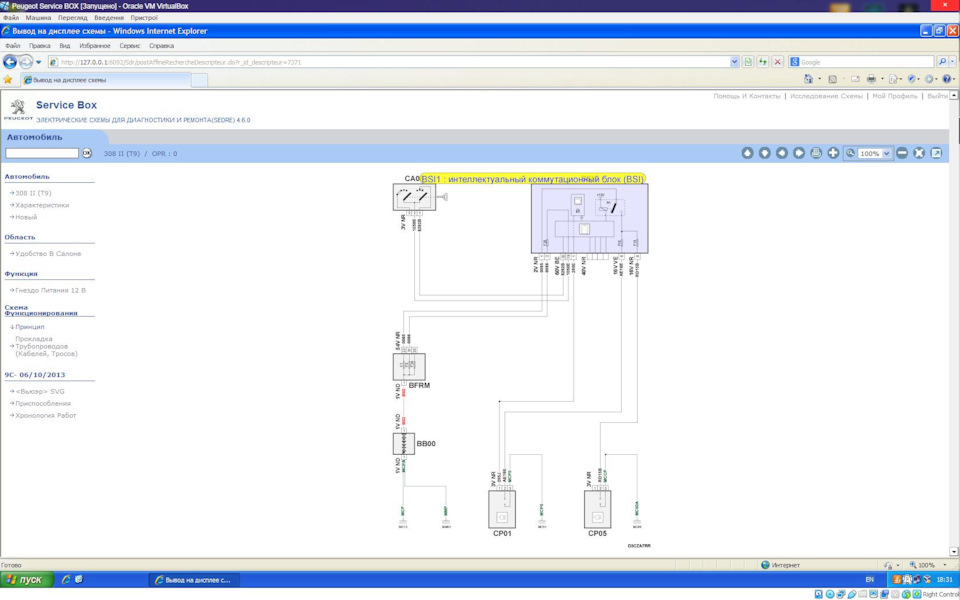Screen dimensions: 960x600
Task: Open '<Вьюэр> SVG' link
Action: pos(40,391)
